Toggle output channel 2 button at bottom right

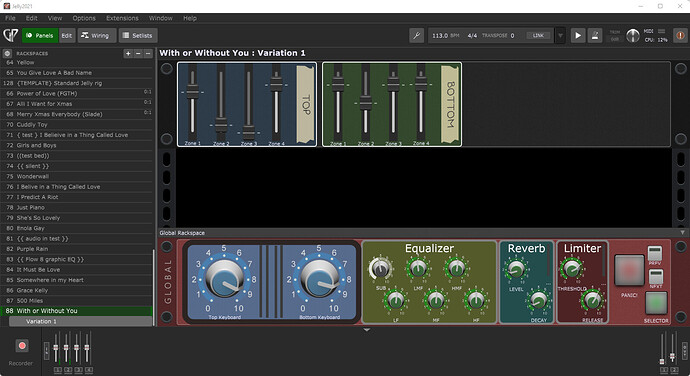point(674,370)
